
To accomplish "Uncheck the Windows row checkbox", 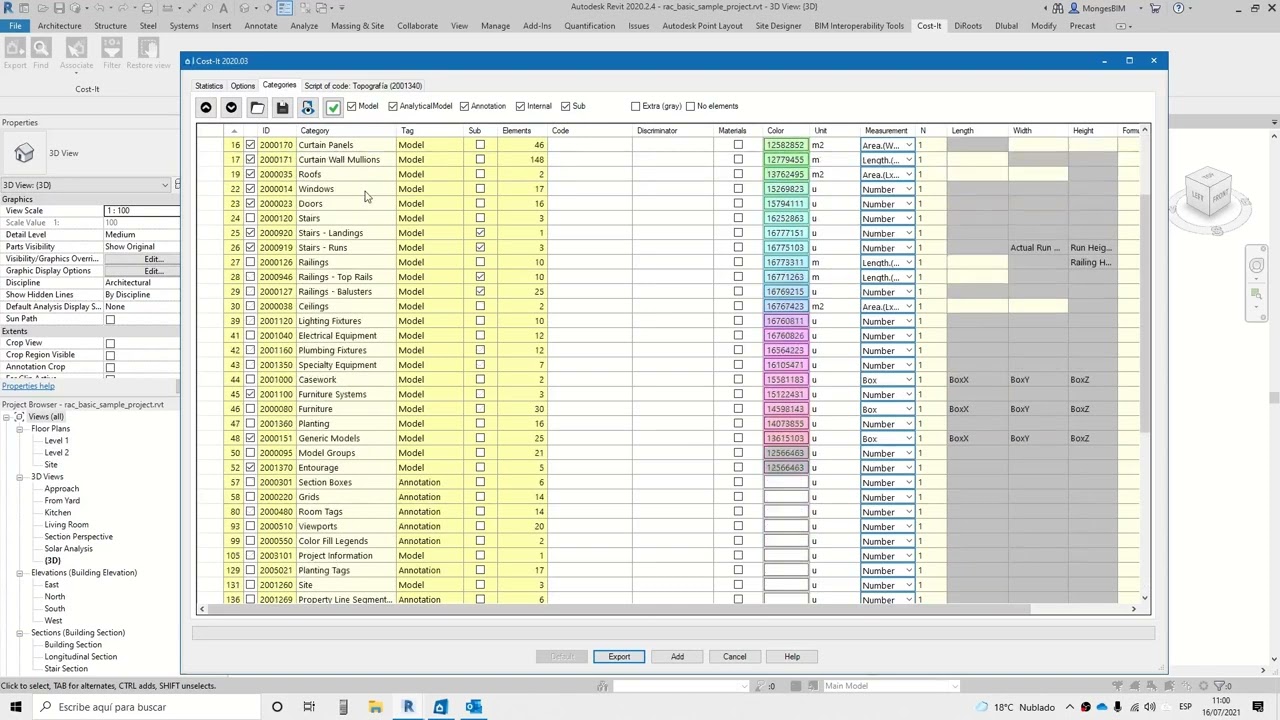I will (x=250, y=189).
